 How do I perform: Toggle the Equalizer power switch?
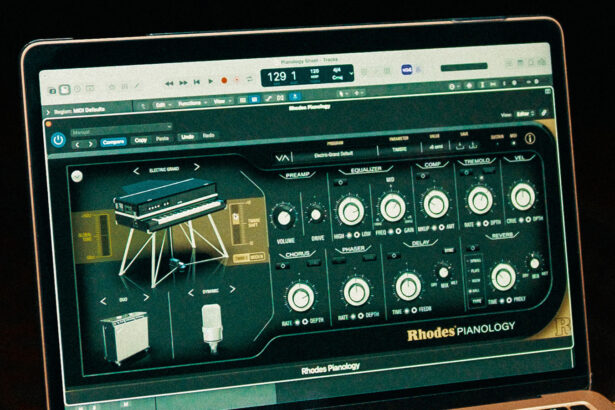pos(340,182)
